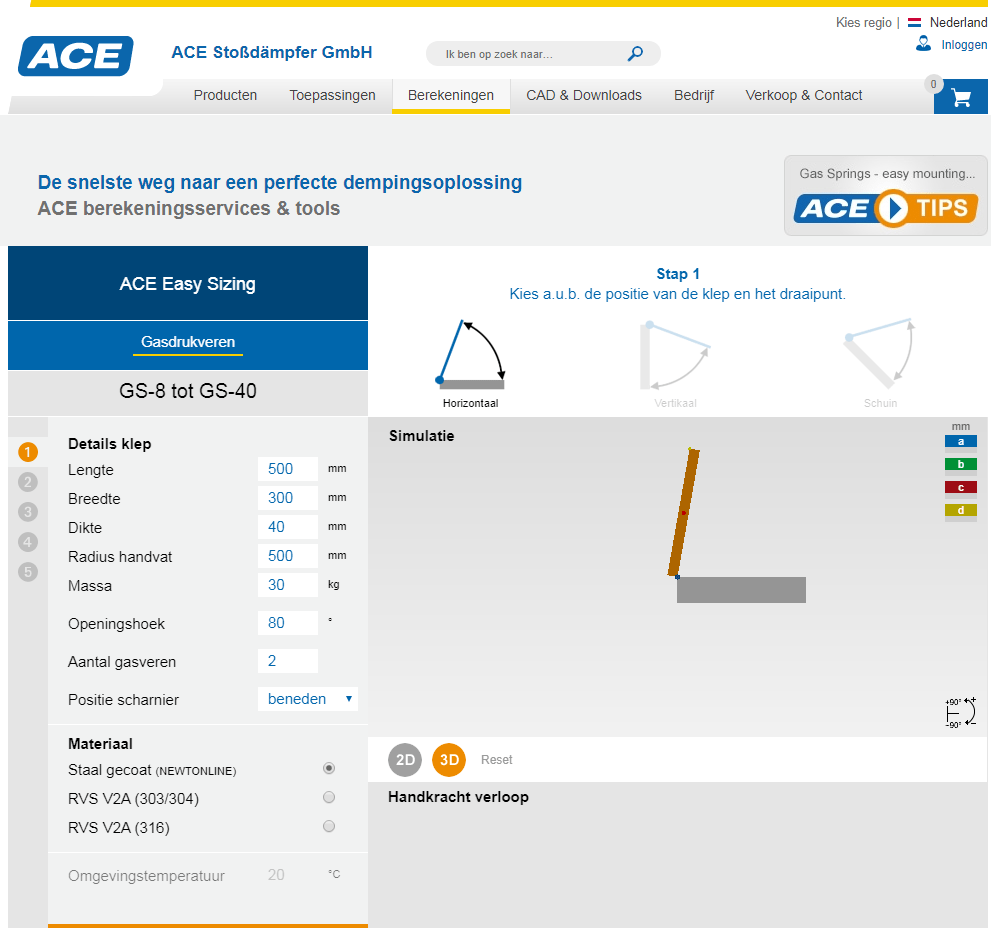The image size is (991, 928).
Task: Open the Bedrijf menu
Action: click(x=694, y=95)
